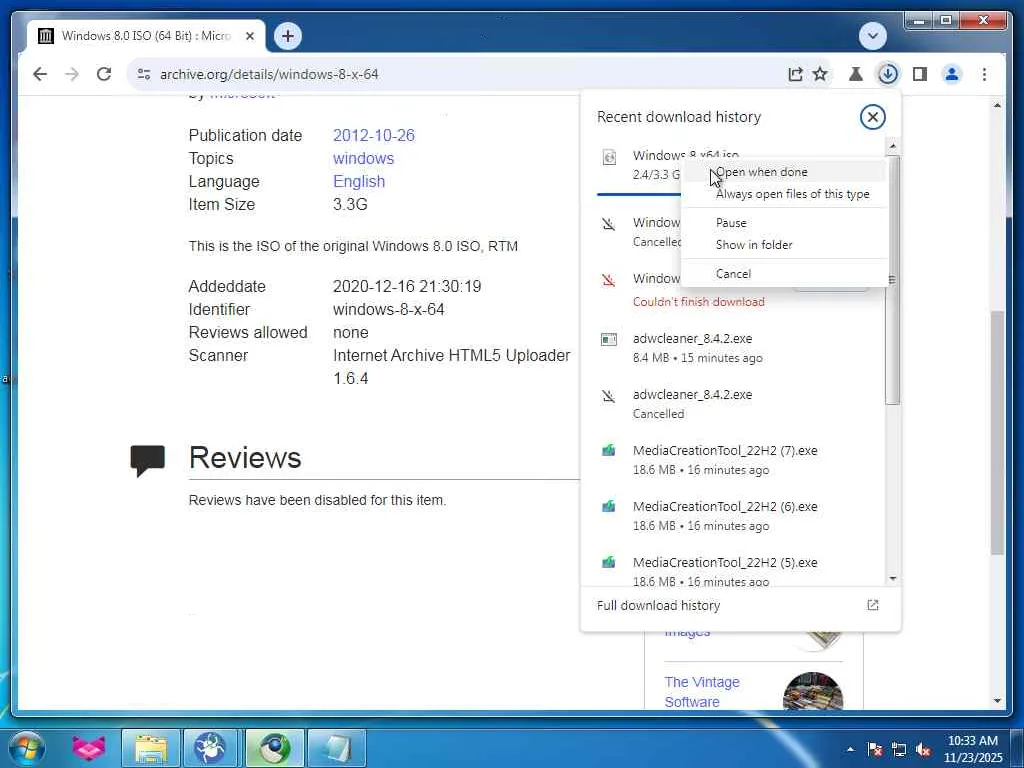The width and height of the screenshot is (1024, 768).
Task: Click MediaCreationTool_22H2 (6).exe icon
Action: coord(609,506)
